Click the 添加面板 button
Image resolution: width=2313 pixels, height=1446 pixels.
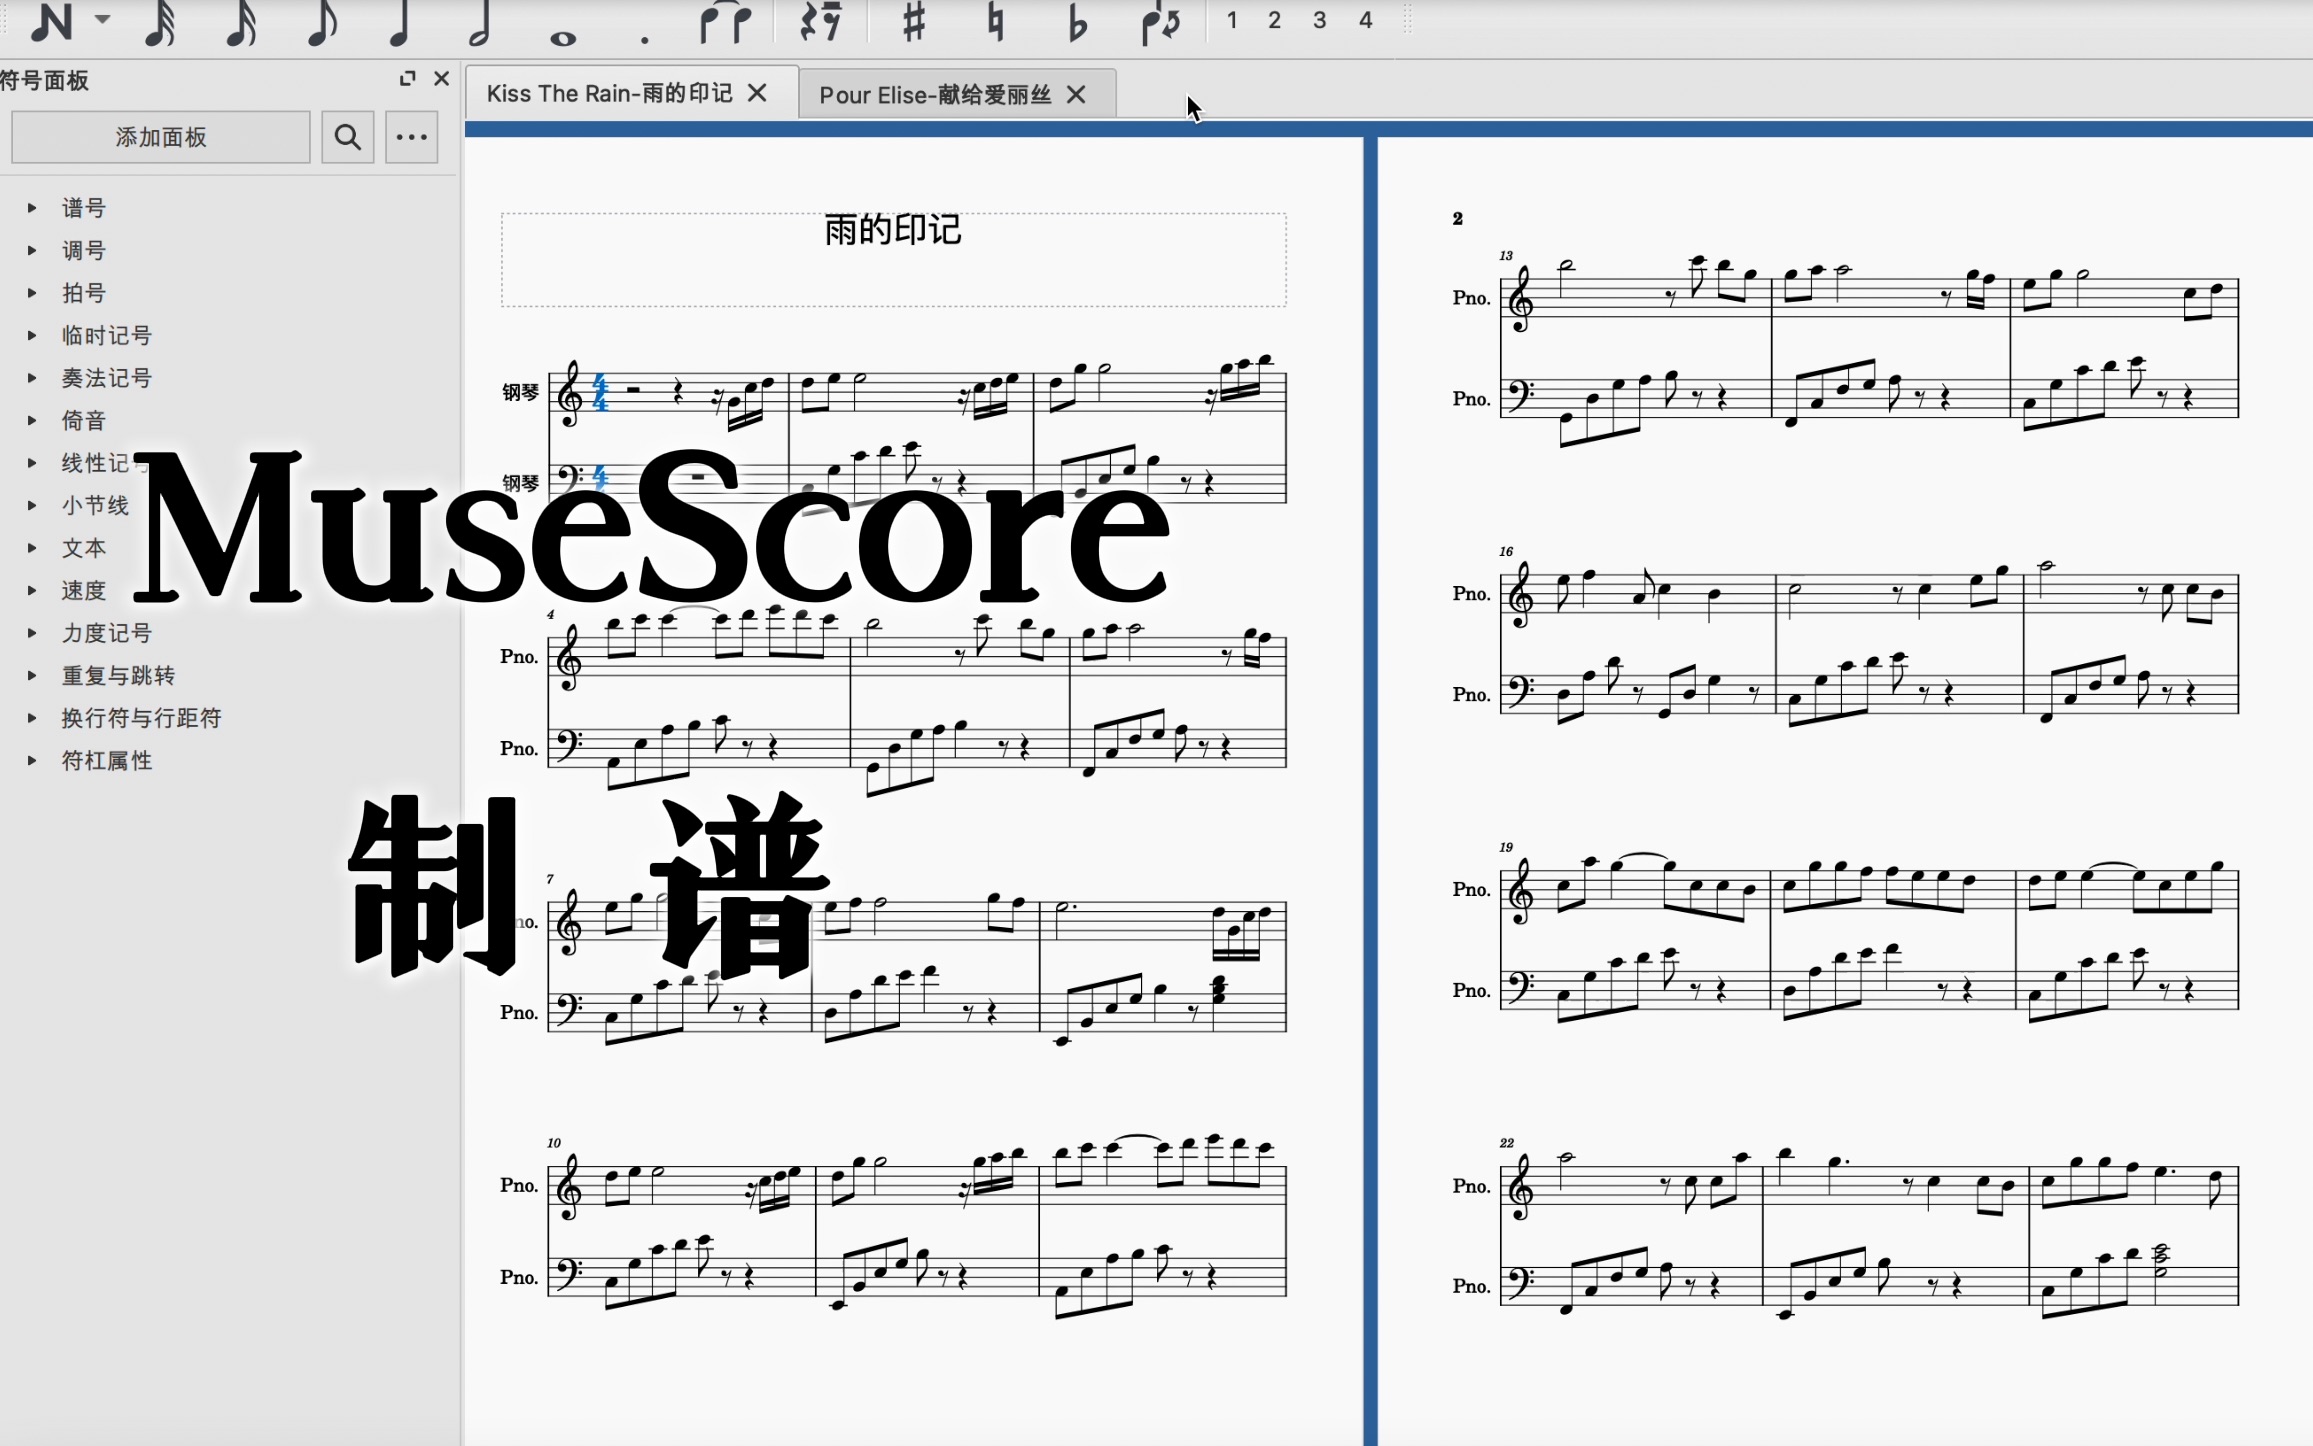tap(161, 137)
